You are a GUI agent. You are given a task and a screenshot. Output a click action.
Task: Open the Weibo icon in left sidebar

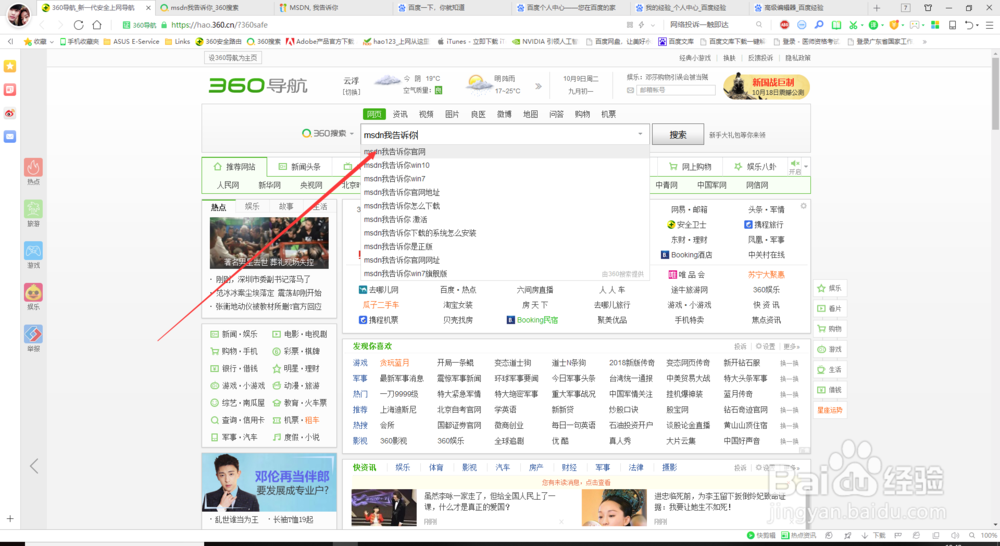point(10,114)
